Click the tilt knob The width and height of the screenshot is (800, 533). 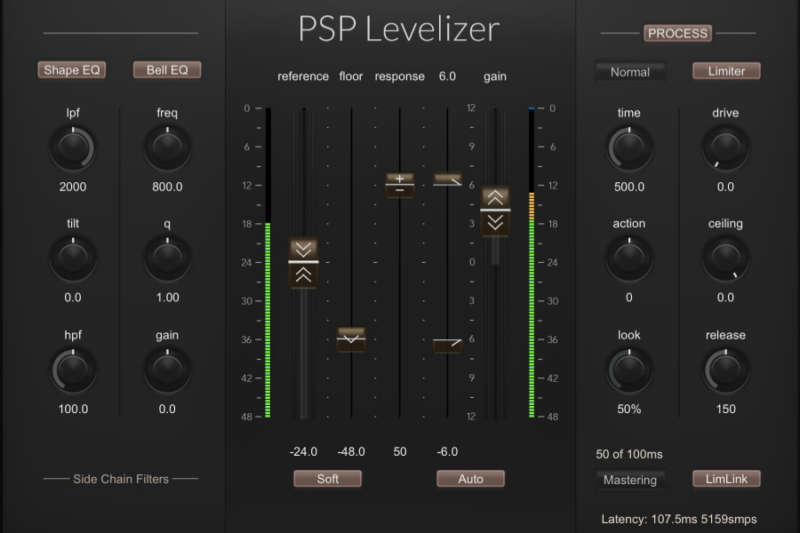pos(72,259)
